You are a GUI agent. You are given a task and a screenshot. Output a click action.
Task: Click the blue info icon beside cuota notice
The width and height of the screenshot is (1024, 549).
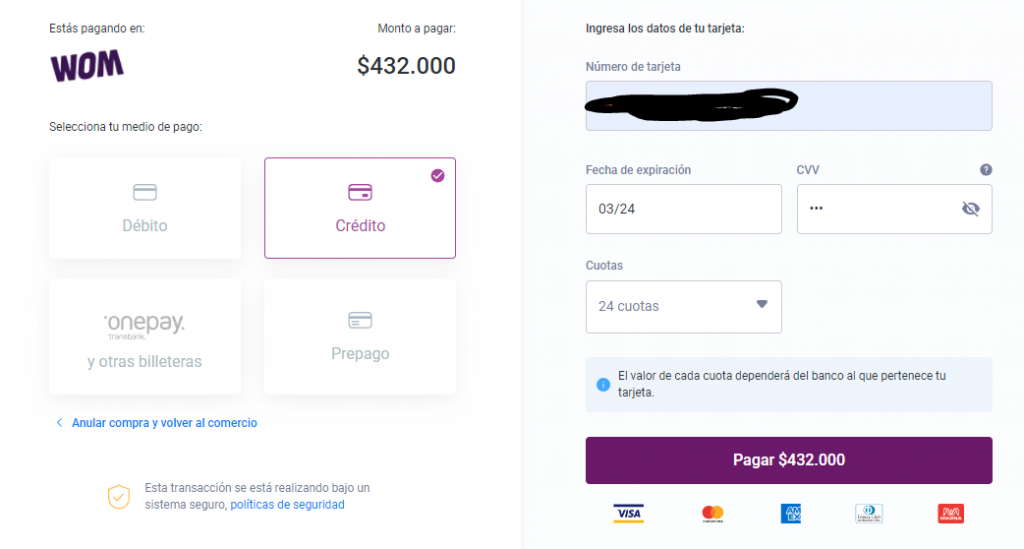pos(603,384)
